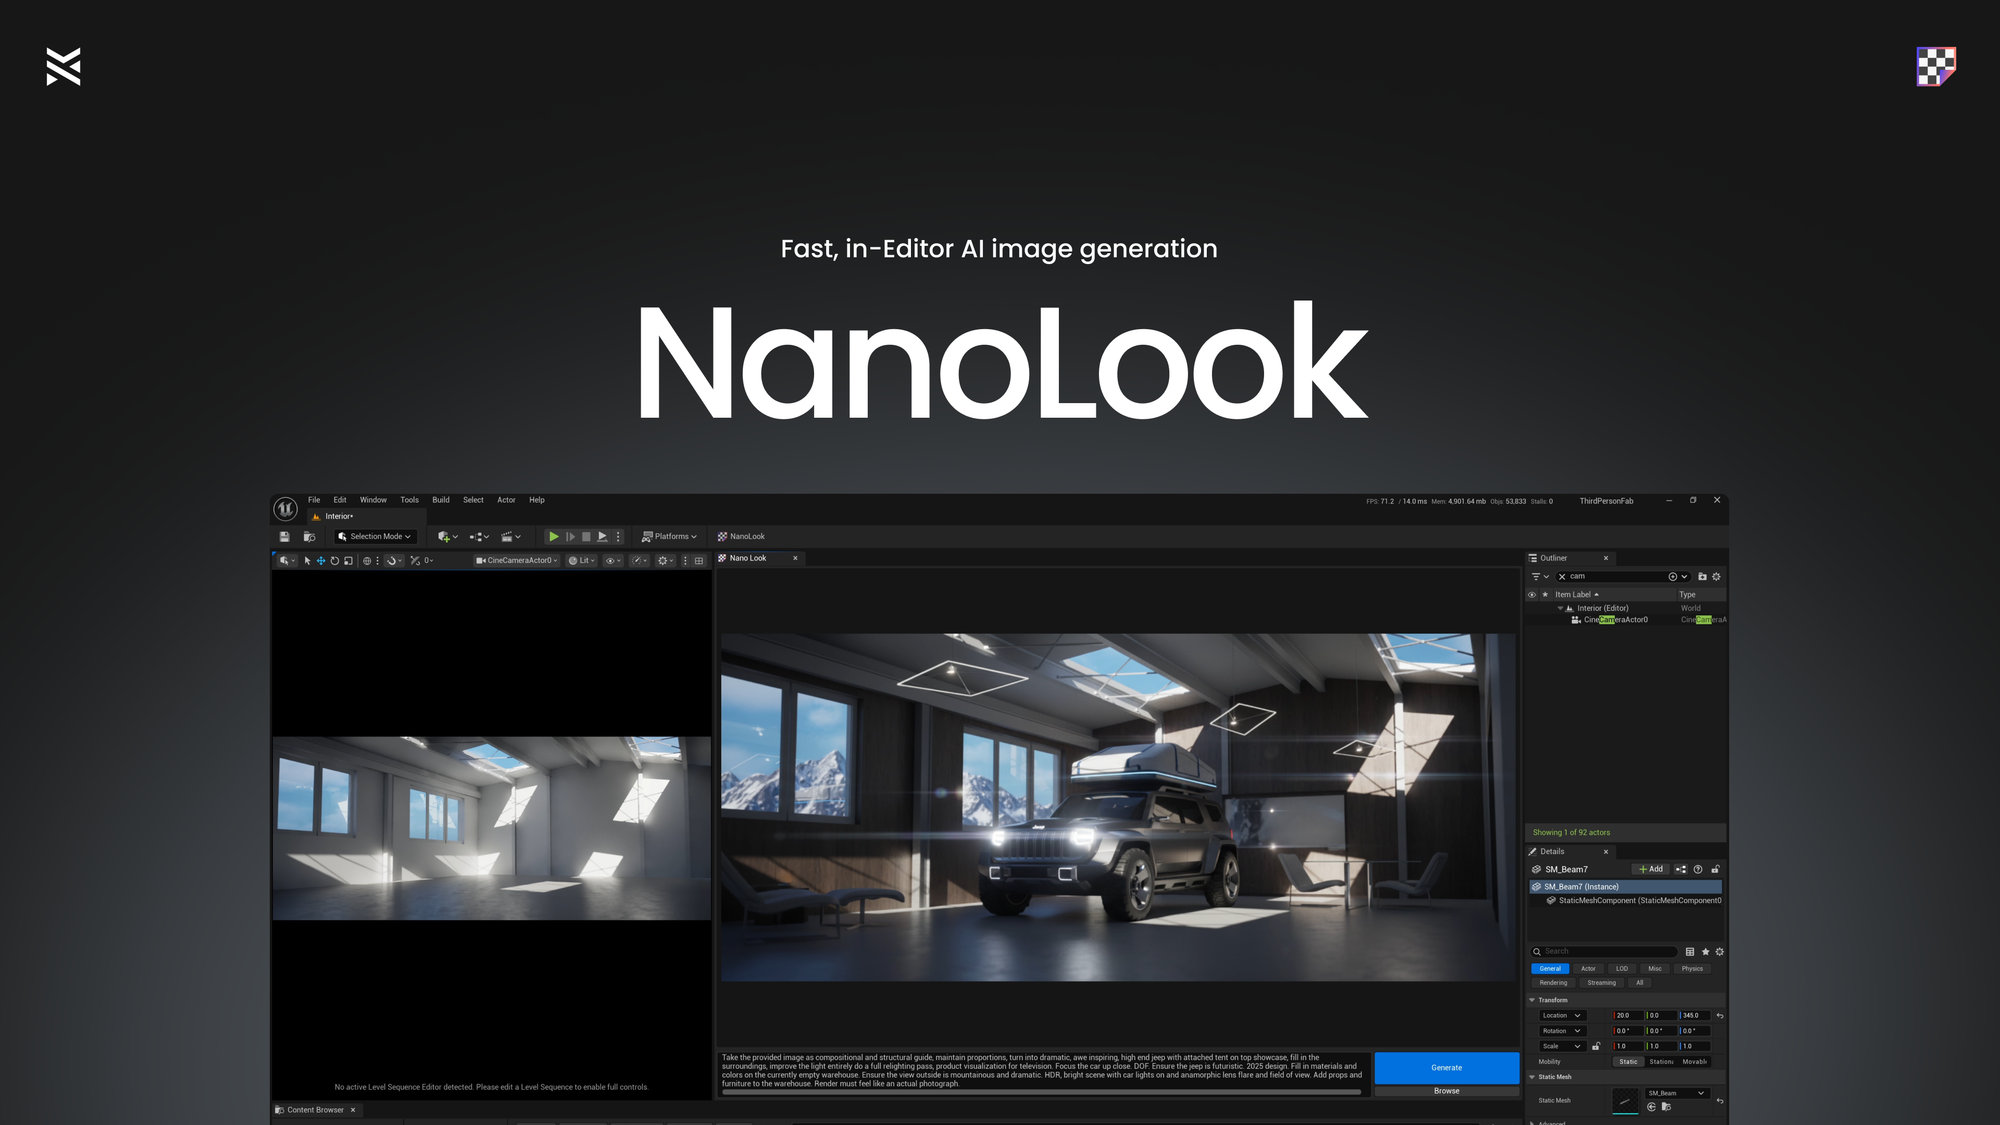Viewport: 2000px width, 1125px height.
Task: Open the Platforms dropdown menu
Action: (x=669, y=537)
